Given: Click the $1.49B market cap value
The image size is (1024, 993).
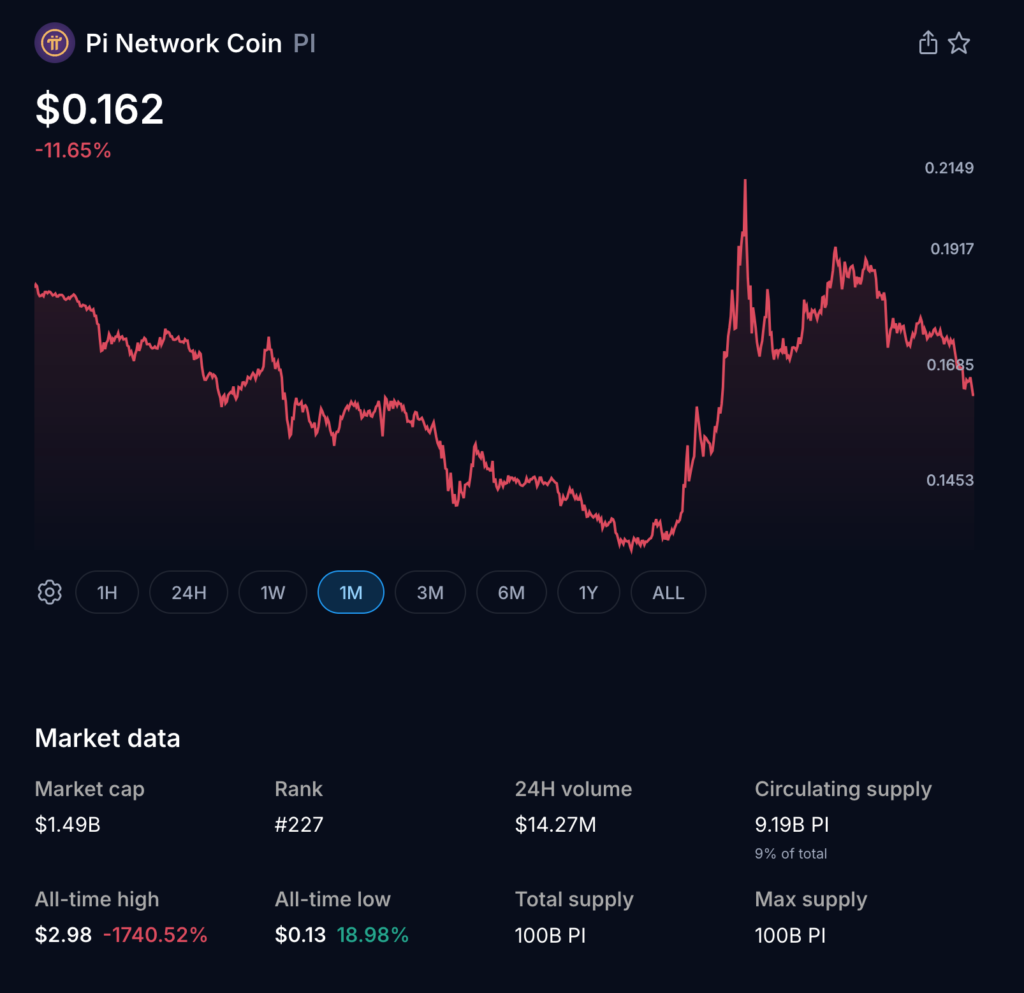Looking at the screenshot, I should [67, 825].
